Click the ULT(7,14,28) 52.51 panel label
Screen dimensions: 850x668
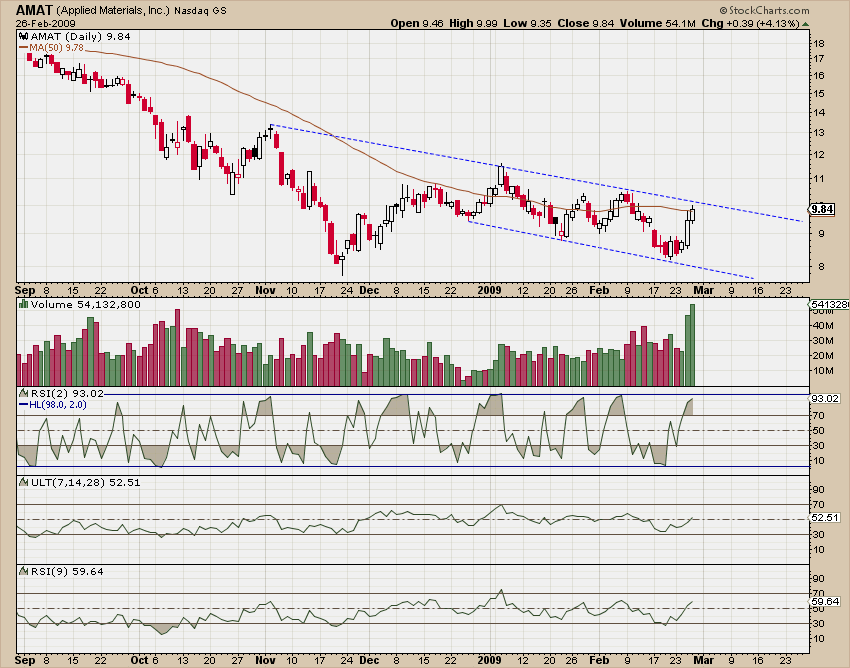pos(86,482)
